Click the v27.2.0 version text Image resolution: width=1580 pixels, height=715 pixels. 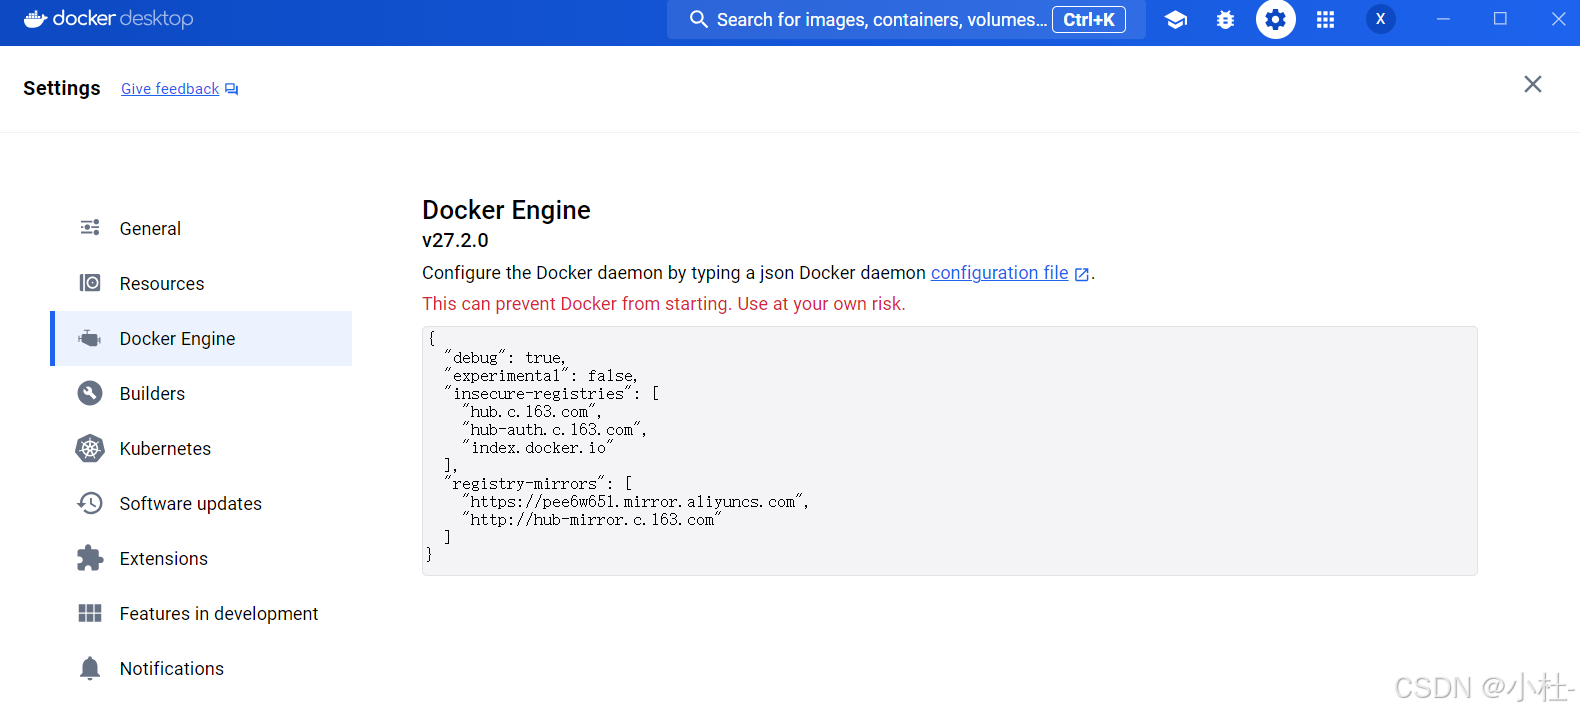[x=455, y=240]
